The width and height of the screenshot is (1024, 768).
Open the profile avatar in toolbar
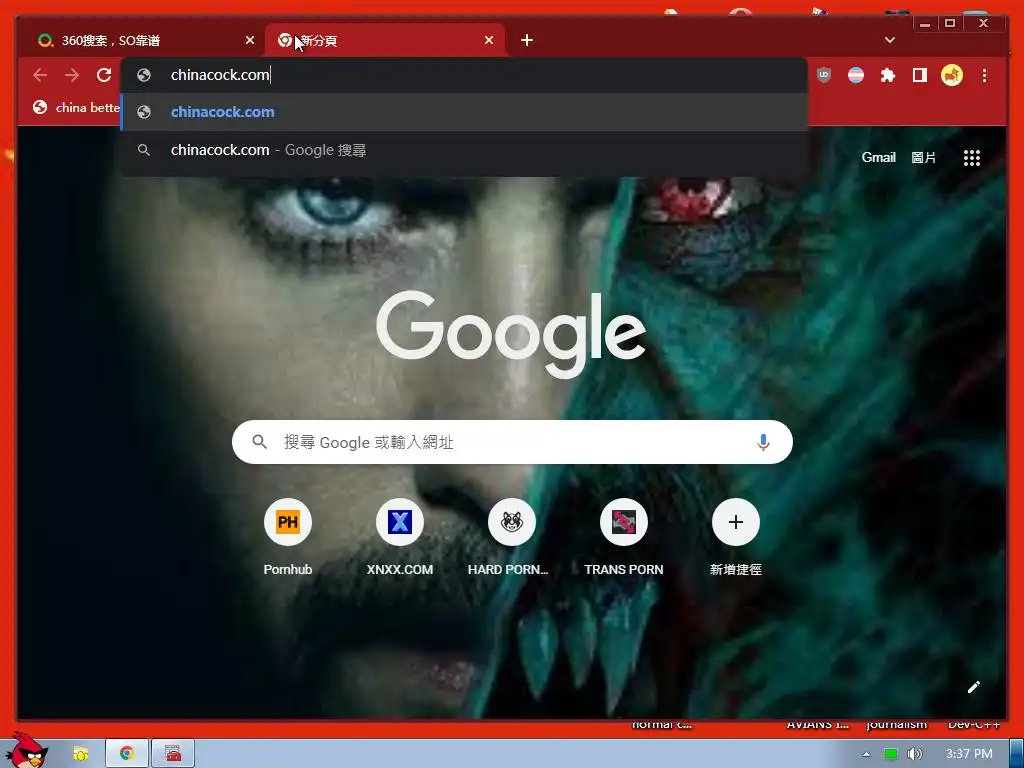pyautogui.click(x=952, y=75)
